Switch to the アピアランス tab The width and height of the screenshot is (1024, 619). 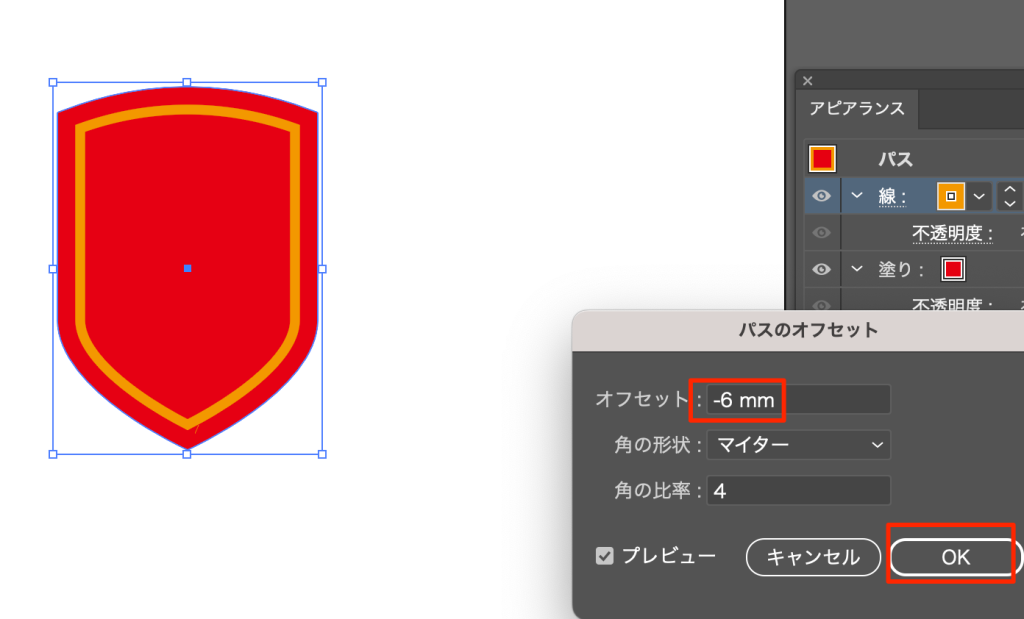[x=857, y=109]
